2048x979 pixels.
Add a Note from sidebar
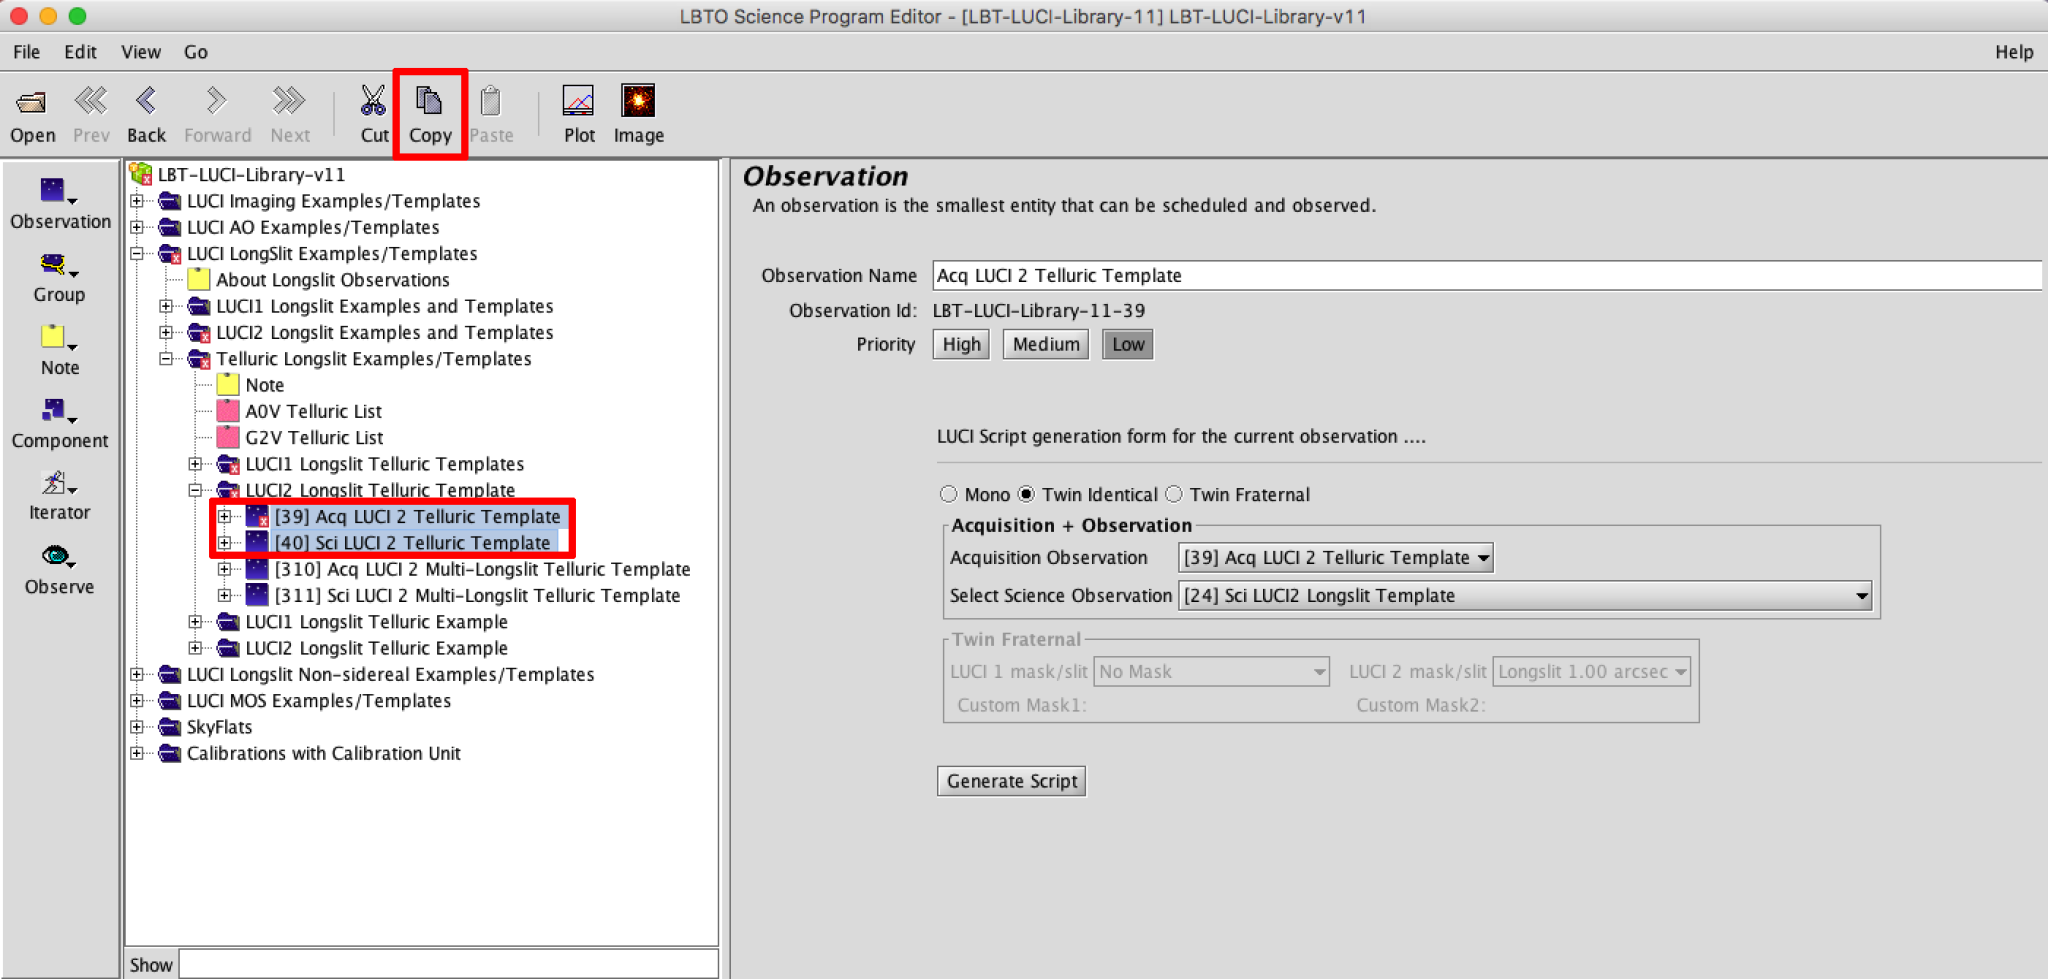pyautogui.click(x=59, y=350)
